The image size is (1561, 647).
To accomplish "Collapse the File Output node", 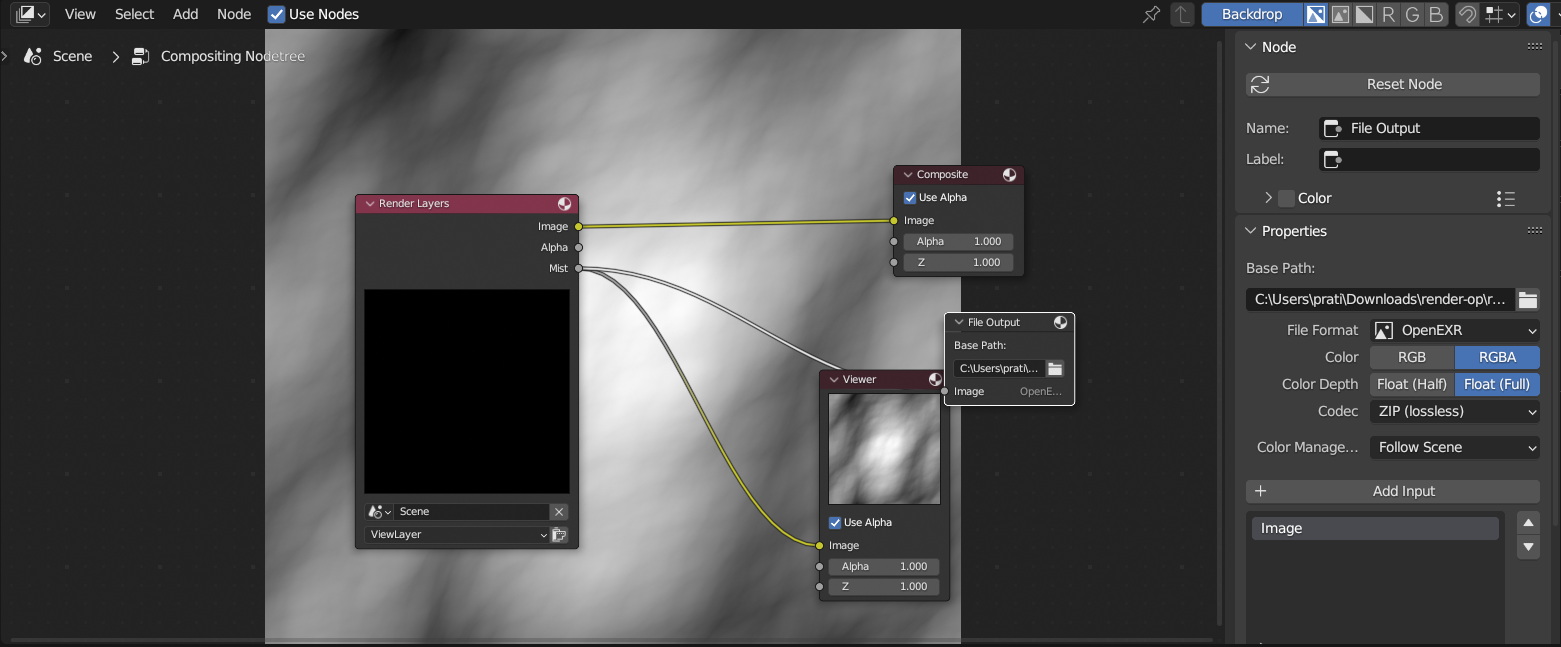I will point(959,322).
